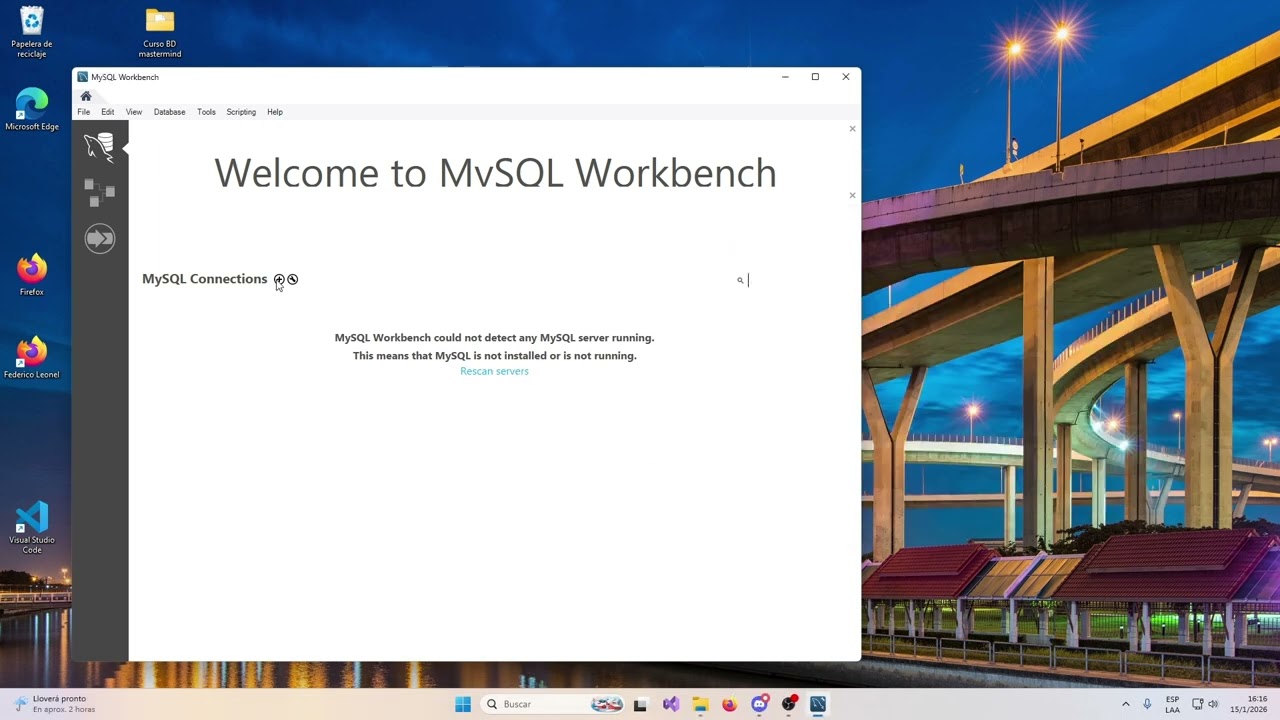Viewport: 1280px width, 720px height.
Task: Open File Explorer from the taskbar
Action: (x=700, y=704)
